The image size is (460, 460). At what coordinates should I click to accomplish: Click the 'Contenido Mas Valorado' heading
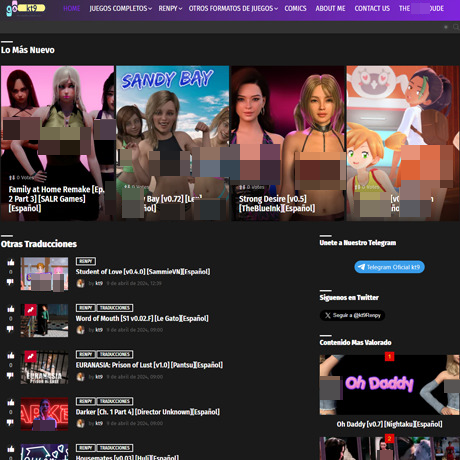click(x=355, y=343)
